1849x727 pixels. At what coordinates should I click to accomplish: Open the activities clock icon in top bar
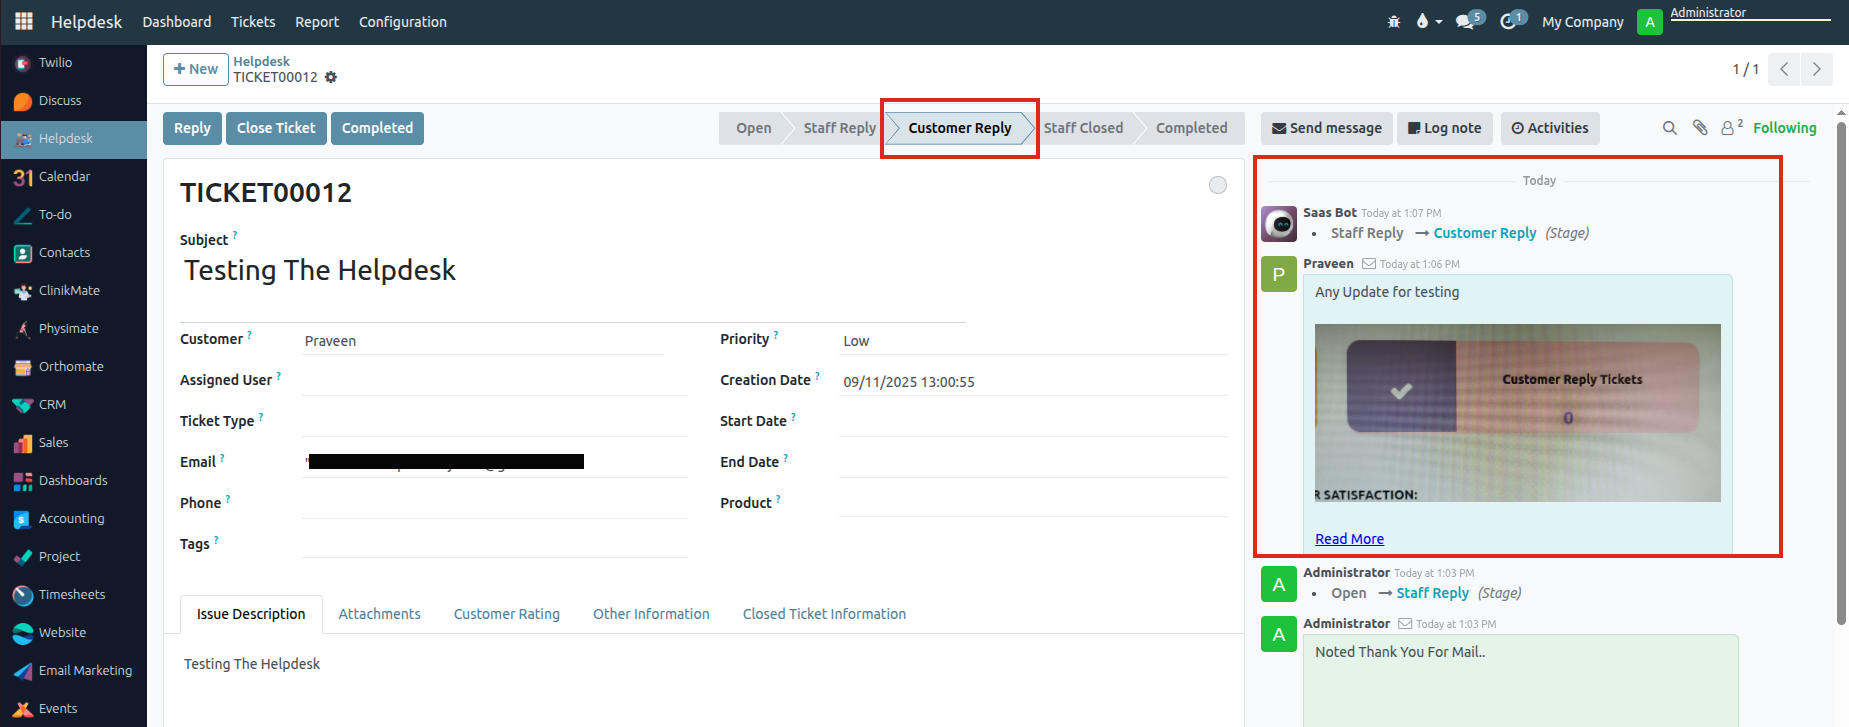coord(1510,21)
